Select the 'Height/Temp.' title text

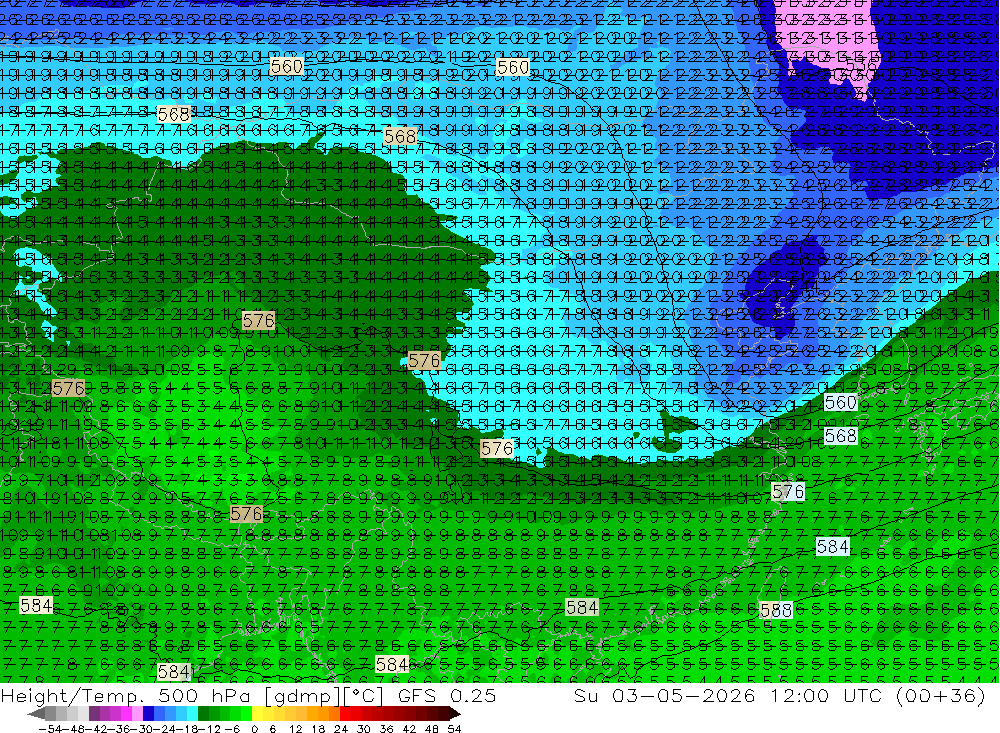(x=71, y=695)
